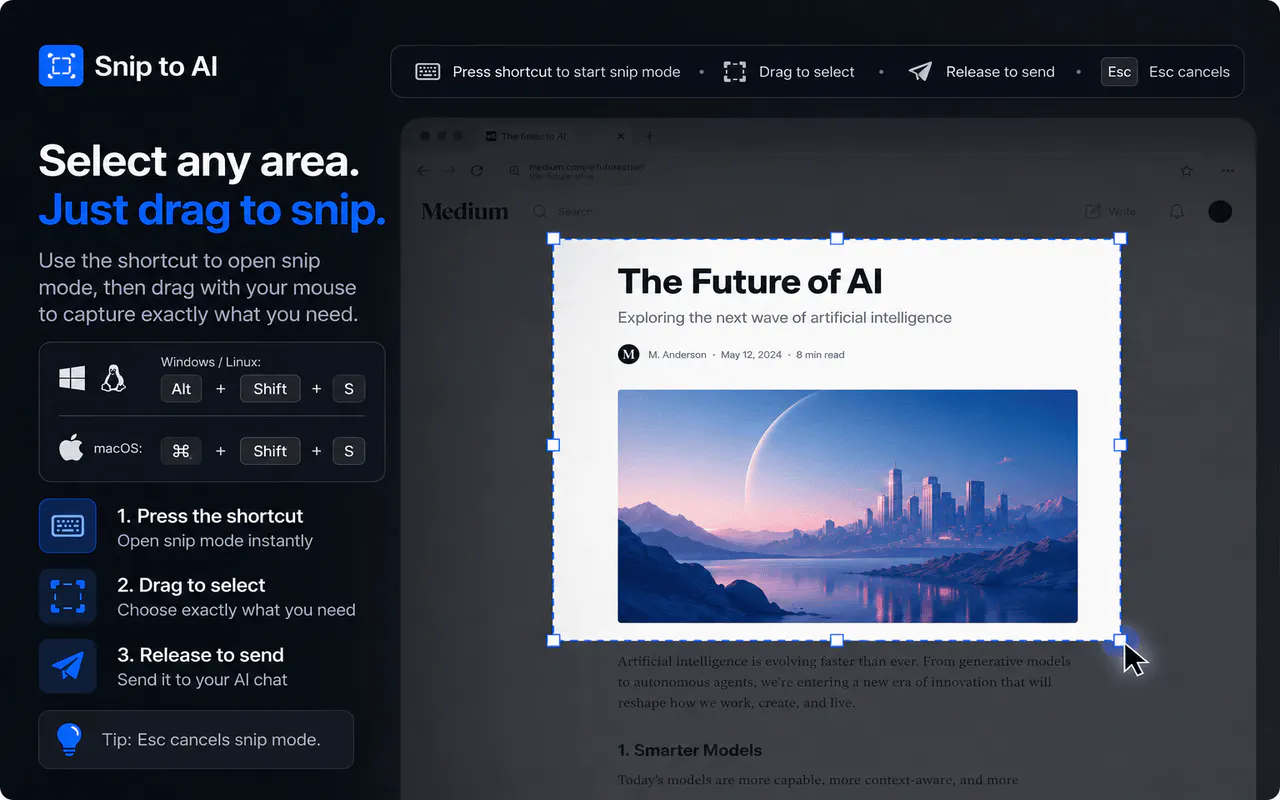Click the "8 min read" label
Viewport: 1280px width, 800px height.
coord(820,355)
